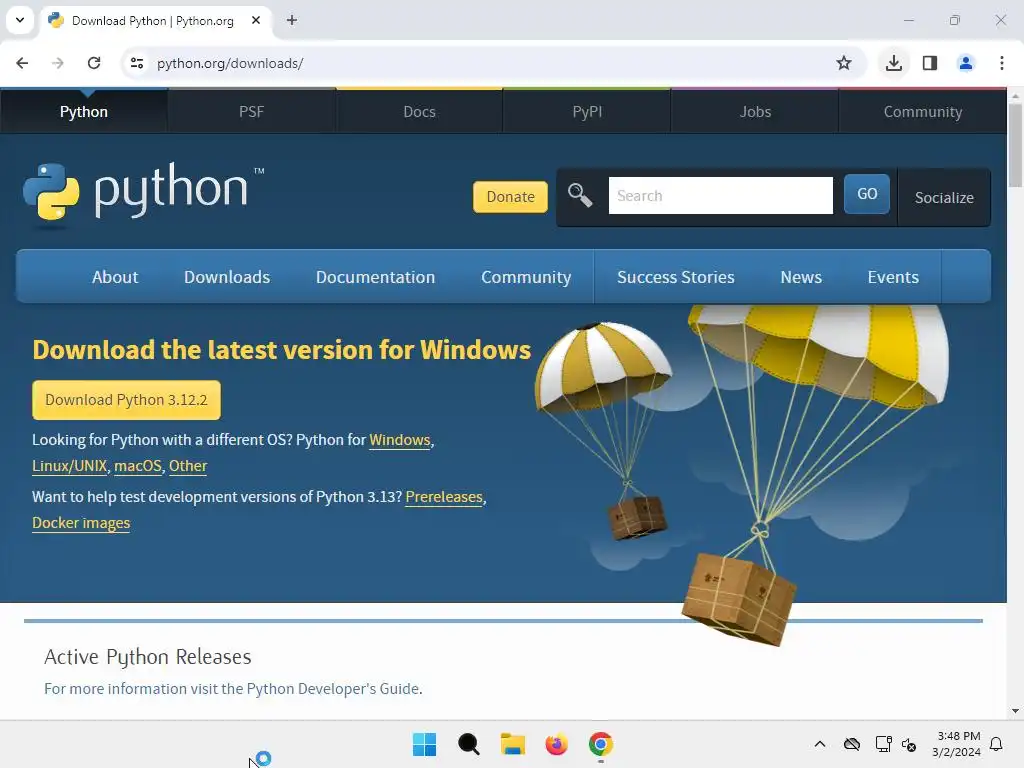Viewport: 1024px width, 768px height.
Task: Open the Success Stories menu
Action: pos(676,277)
